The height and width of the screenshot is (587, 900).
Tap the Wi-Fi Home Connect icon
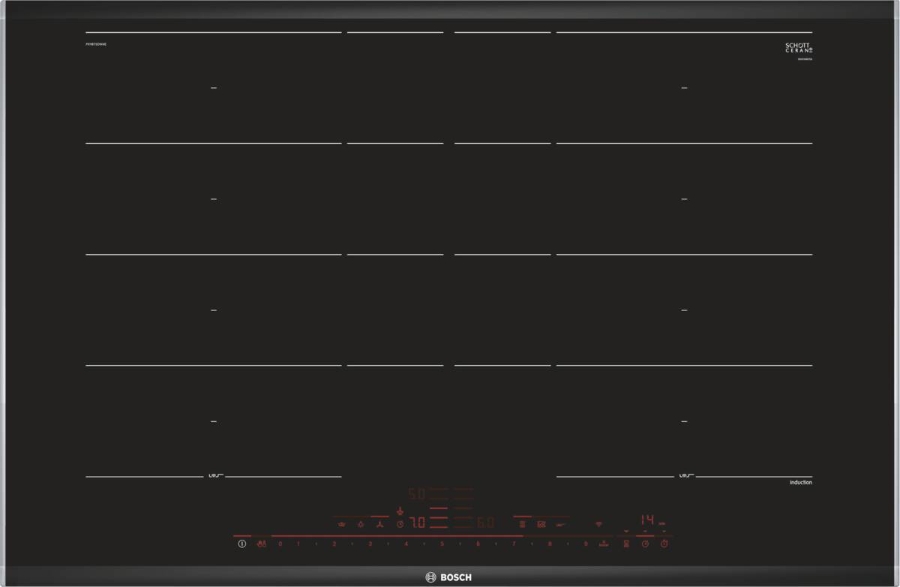(599, 524)
